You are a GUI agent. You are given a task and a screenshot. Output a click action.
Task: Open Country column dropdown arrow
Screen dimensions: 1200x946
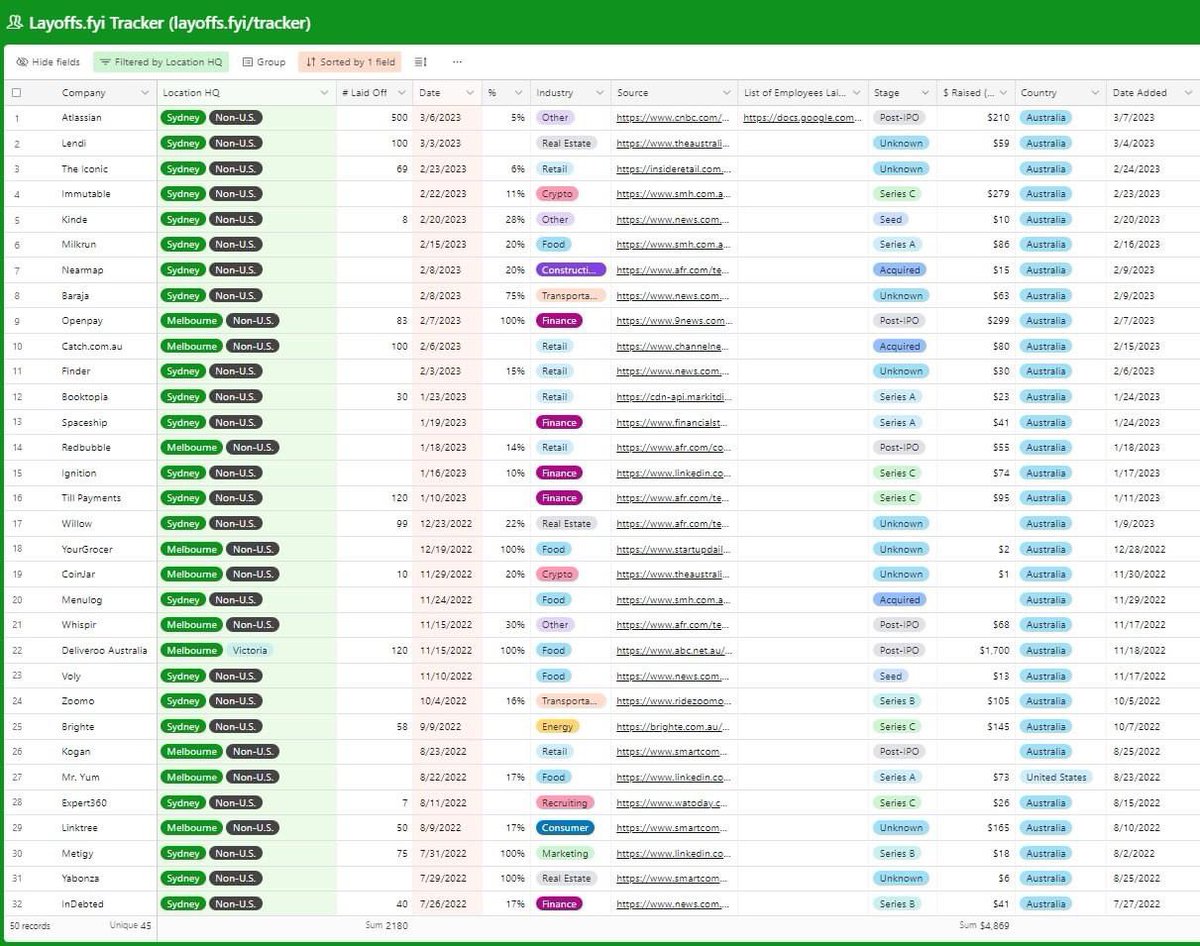1094,93
